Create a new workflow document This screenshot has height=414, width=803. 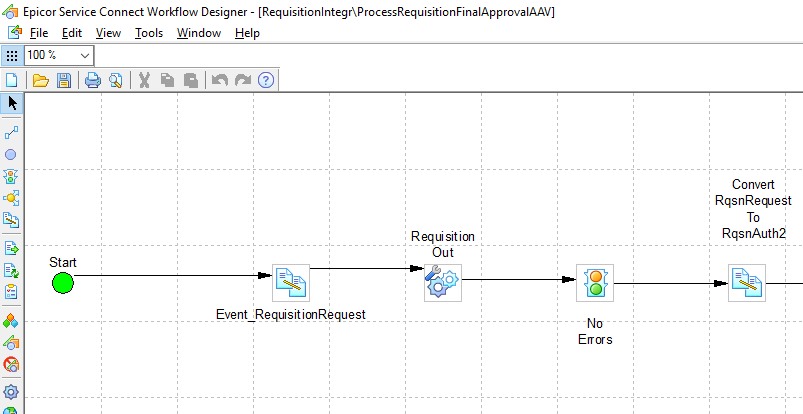pyautogui.click(x=11, y=80)
